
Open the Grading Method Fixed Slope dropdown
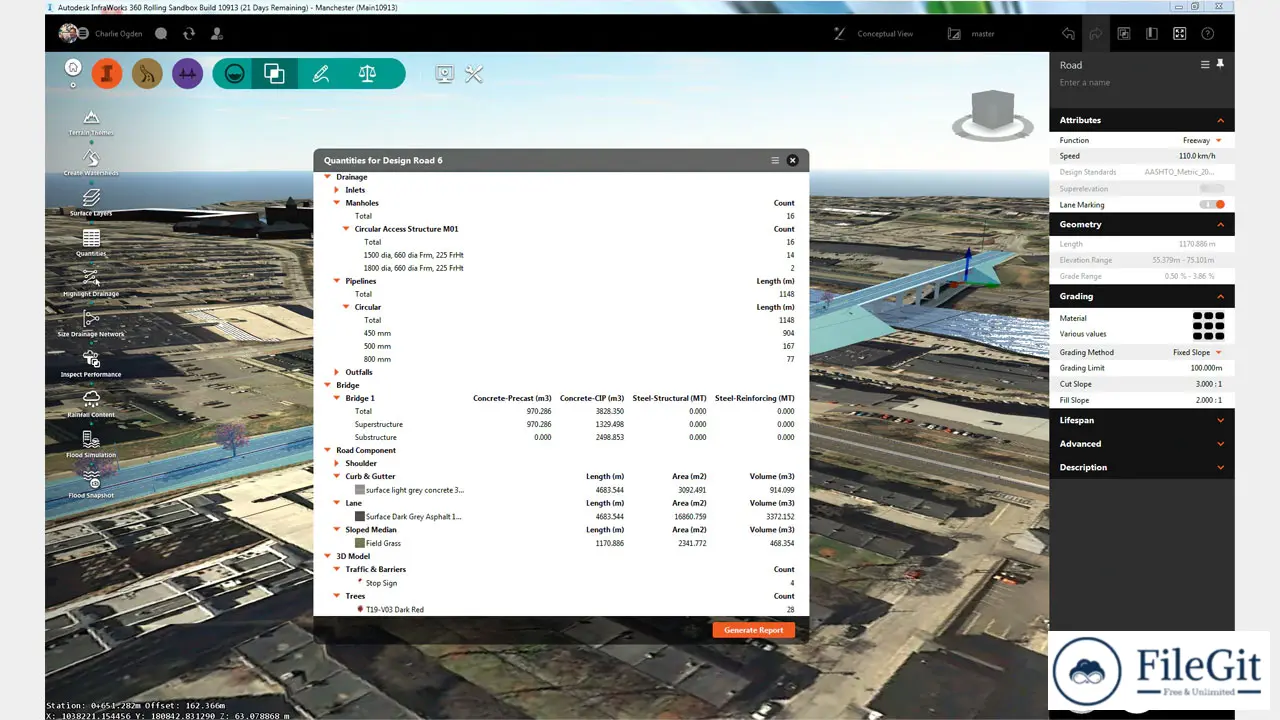point(1197,352)
